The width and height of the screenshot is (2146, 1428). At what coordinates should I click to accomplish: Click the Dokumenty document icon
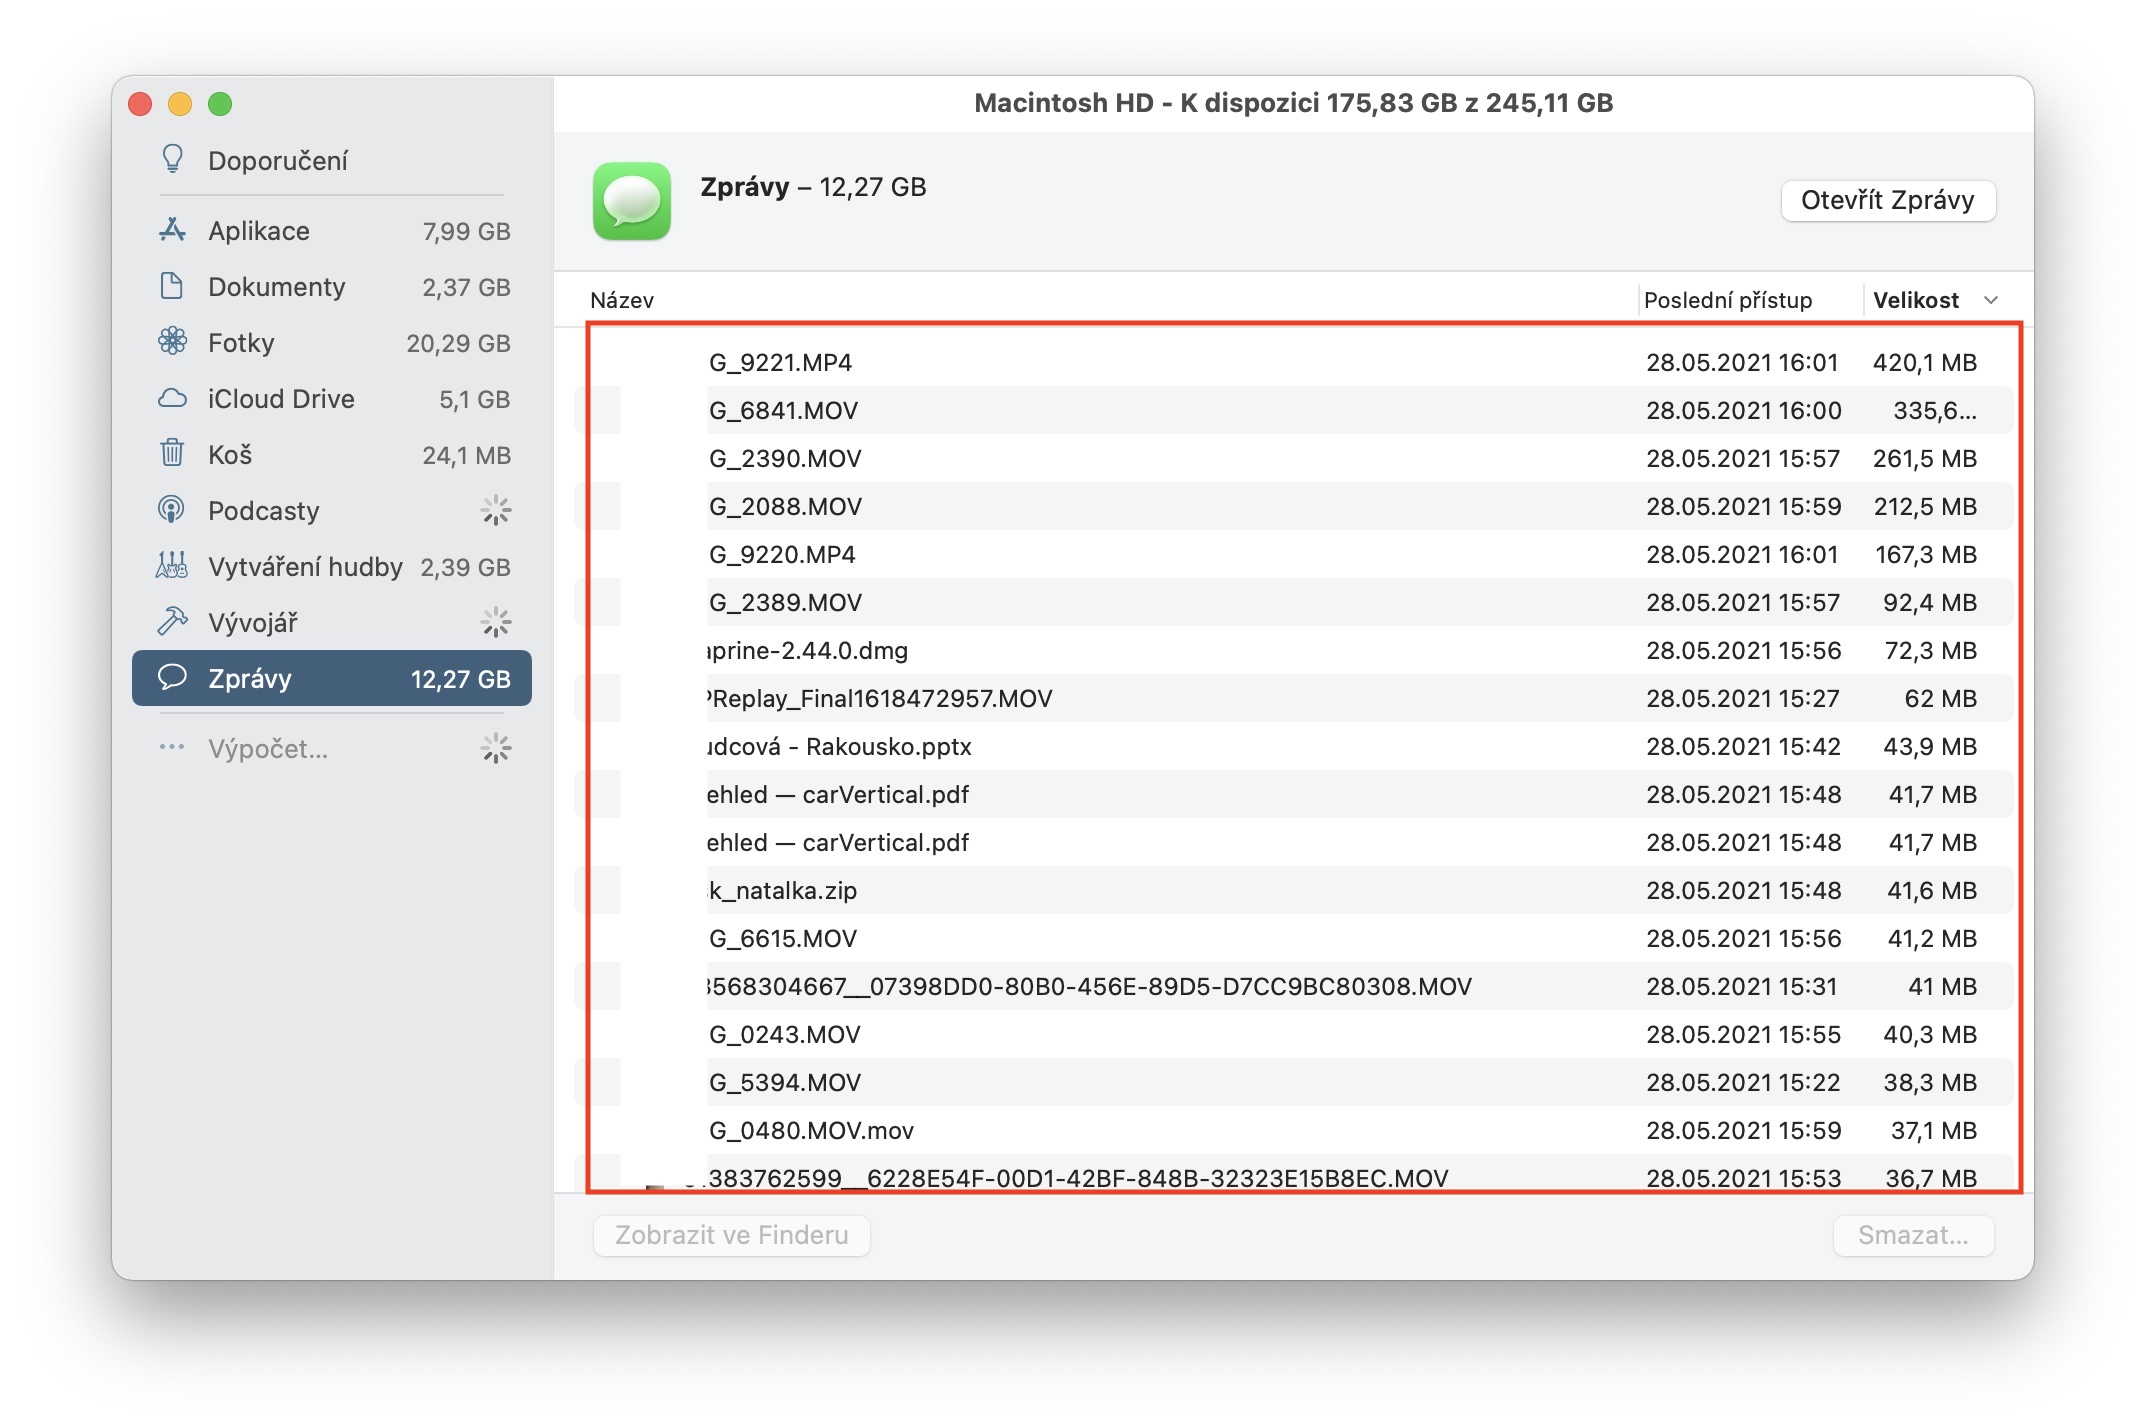tap(172, 286)
